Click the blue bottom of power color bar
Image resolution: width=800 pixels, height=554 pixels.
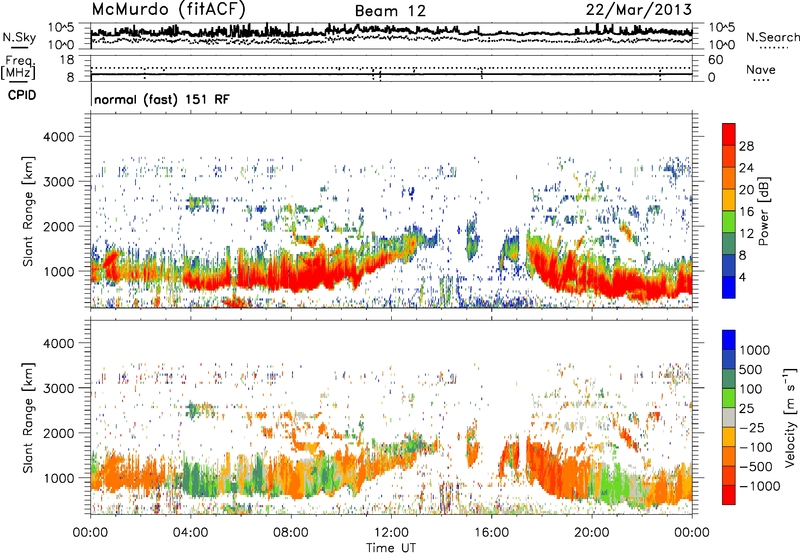[x=728, y=289]
